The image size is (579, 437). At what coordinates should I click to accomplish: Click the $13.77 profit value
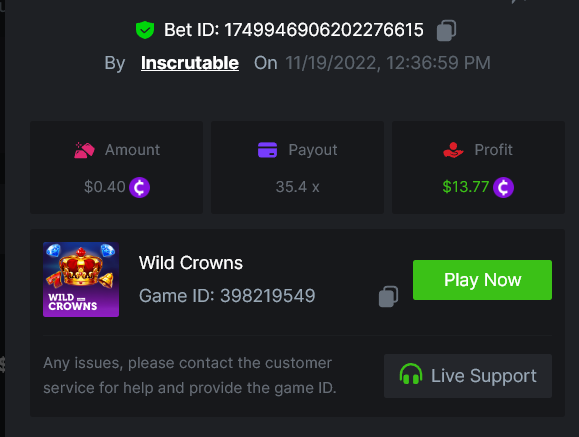click(x=466, y=187)
